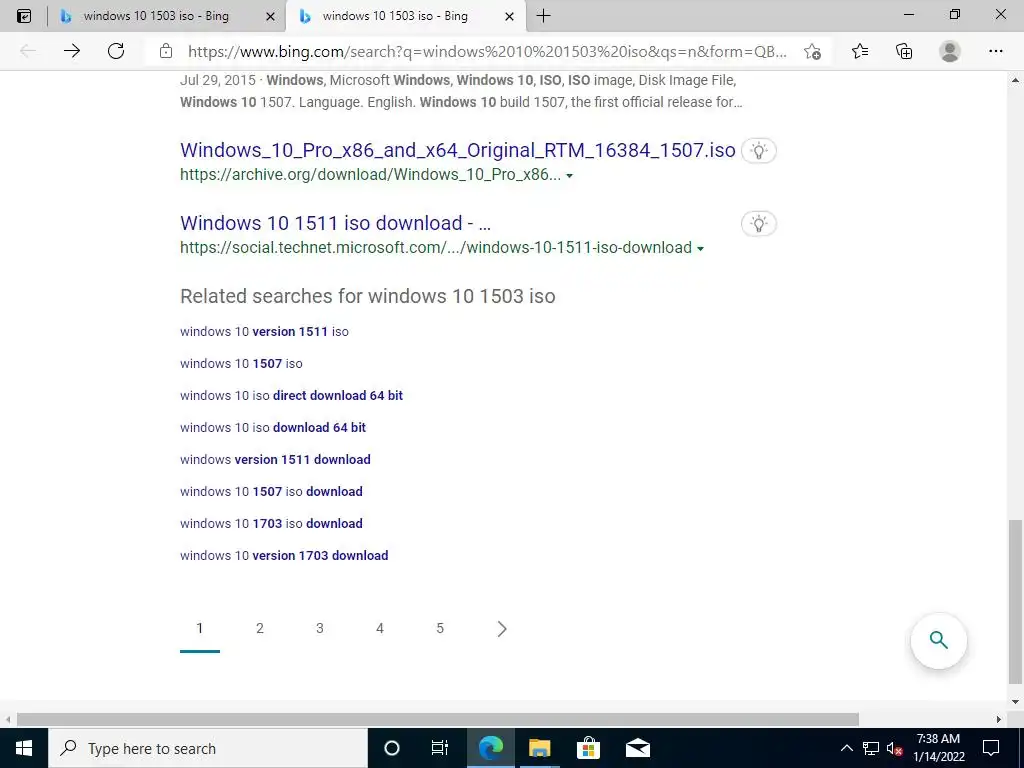Open tab actions menu icon
Viewport: 1024px width, 768px height.
tap(24, 16)
